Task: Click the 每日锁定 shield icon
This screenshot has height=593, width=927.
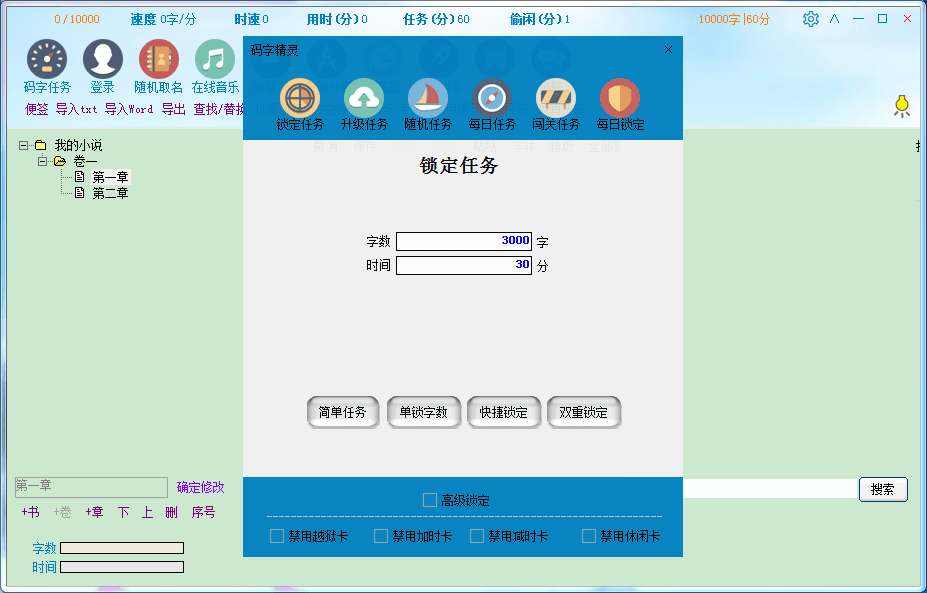Action: [620, 98]
